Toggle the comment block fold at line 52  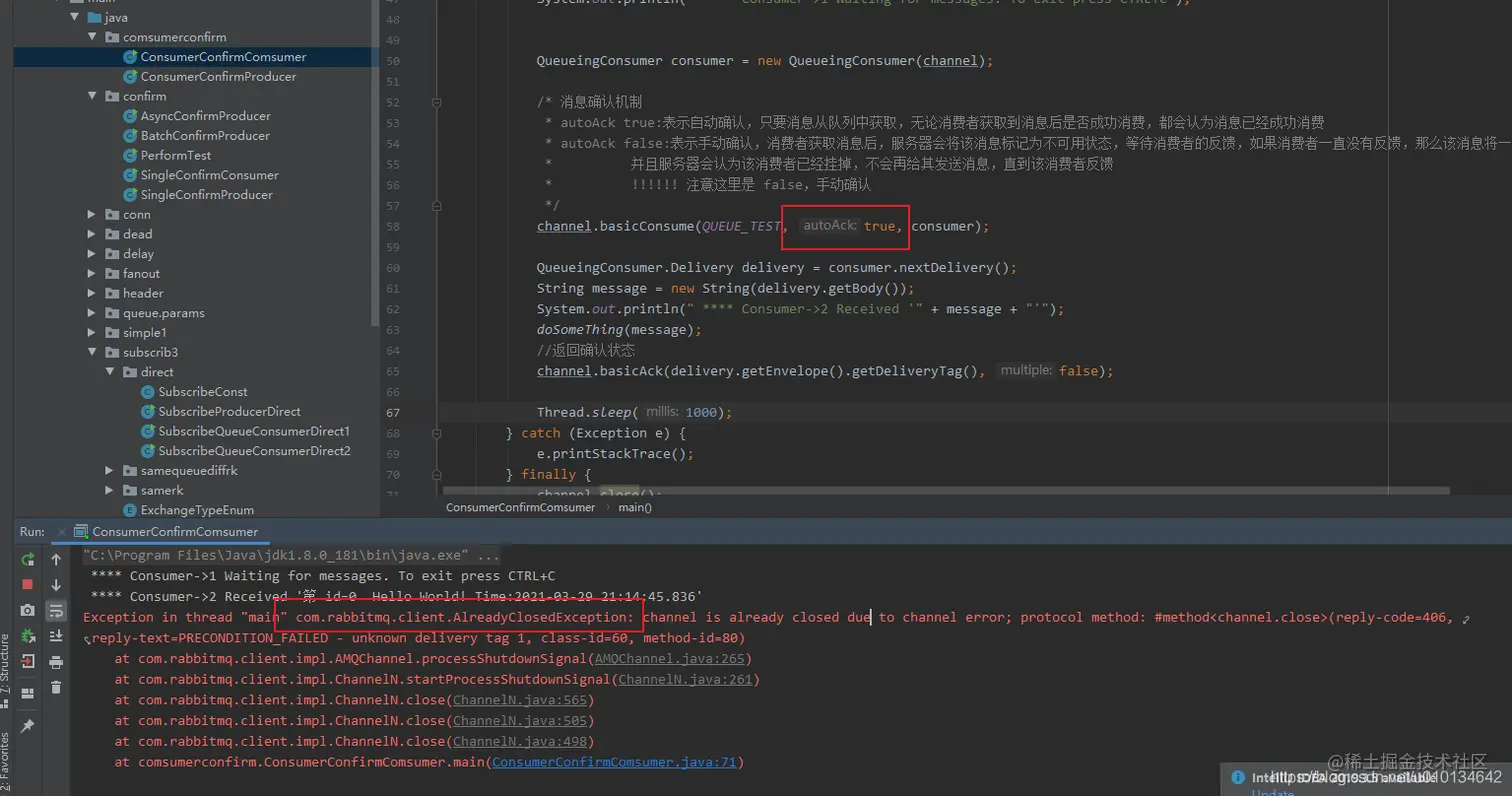[437, 102]
